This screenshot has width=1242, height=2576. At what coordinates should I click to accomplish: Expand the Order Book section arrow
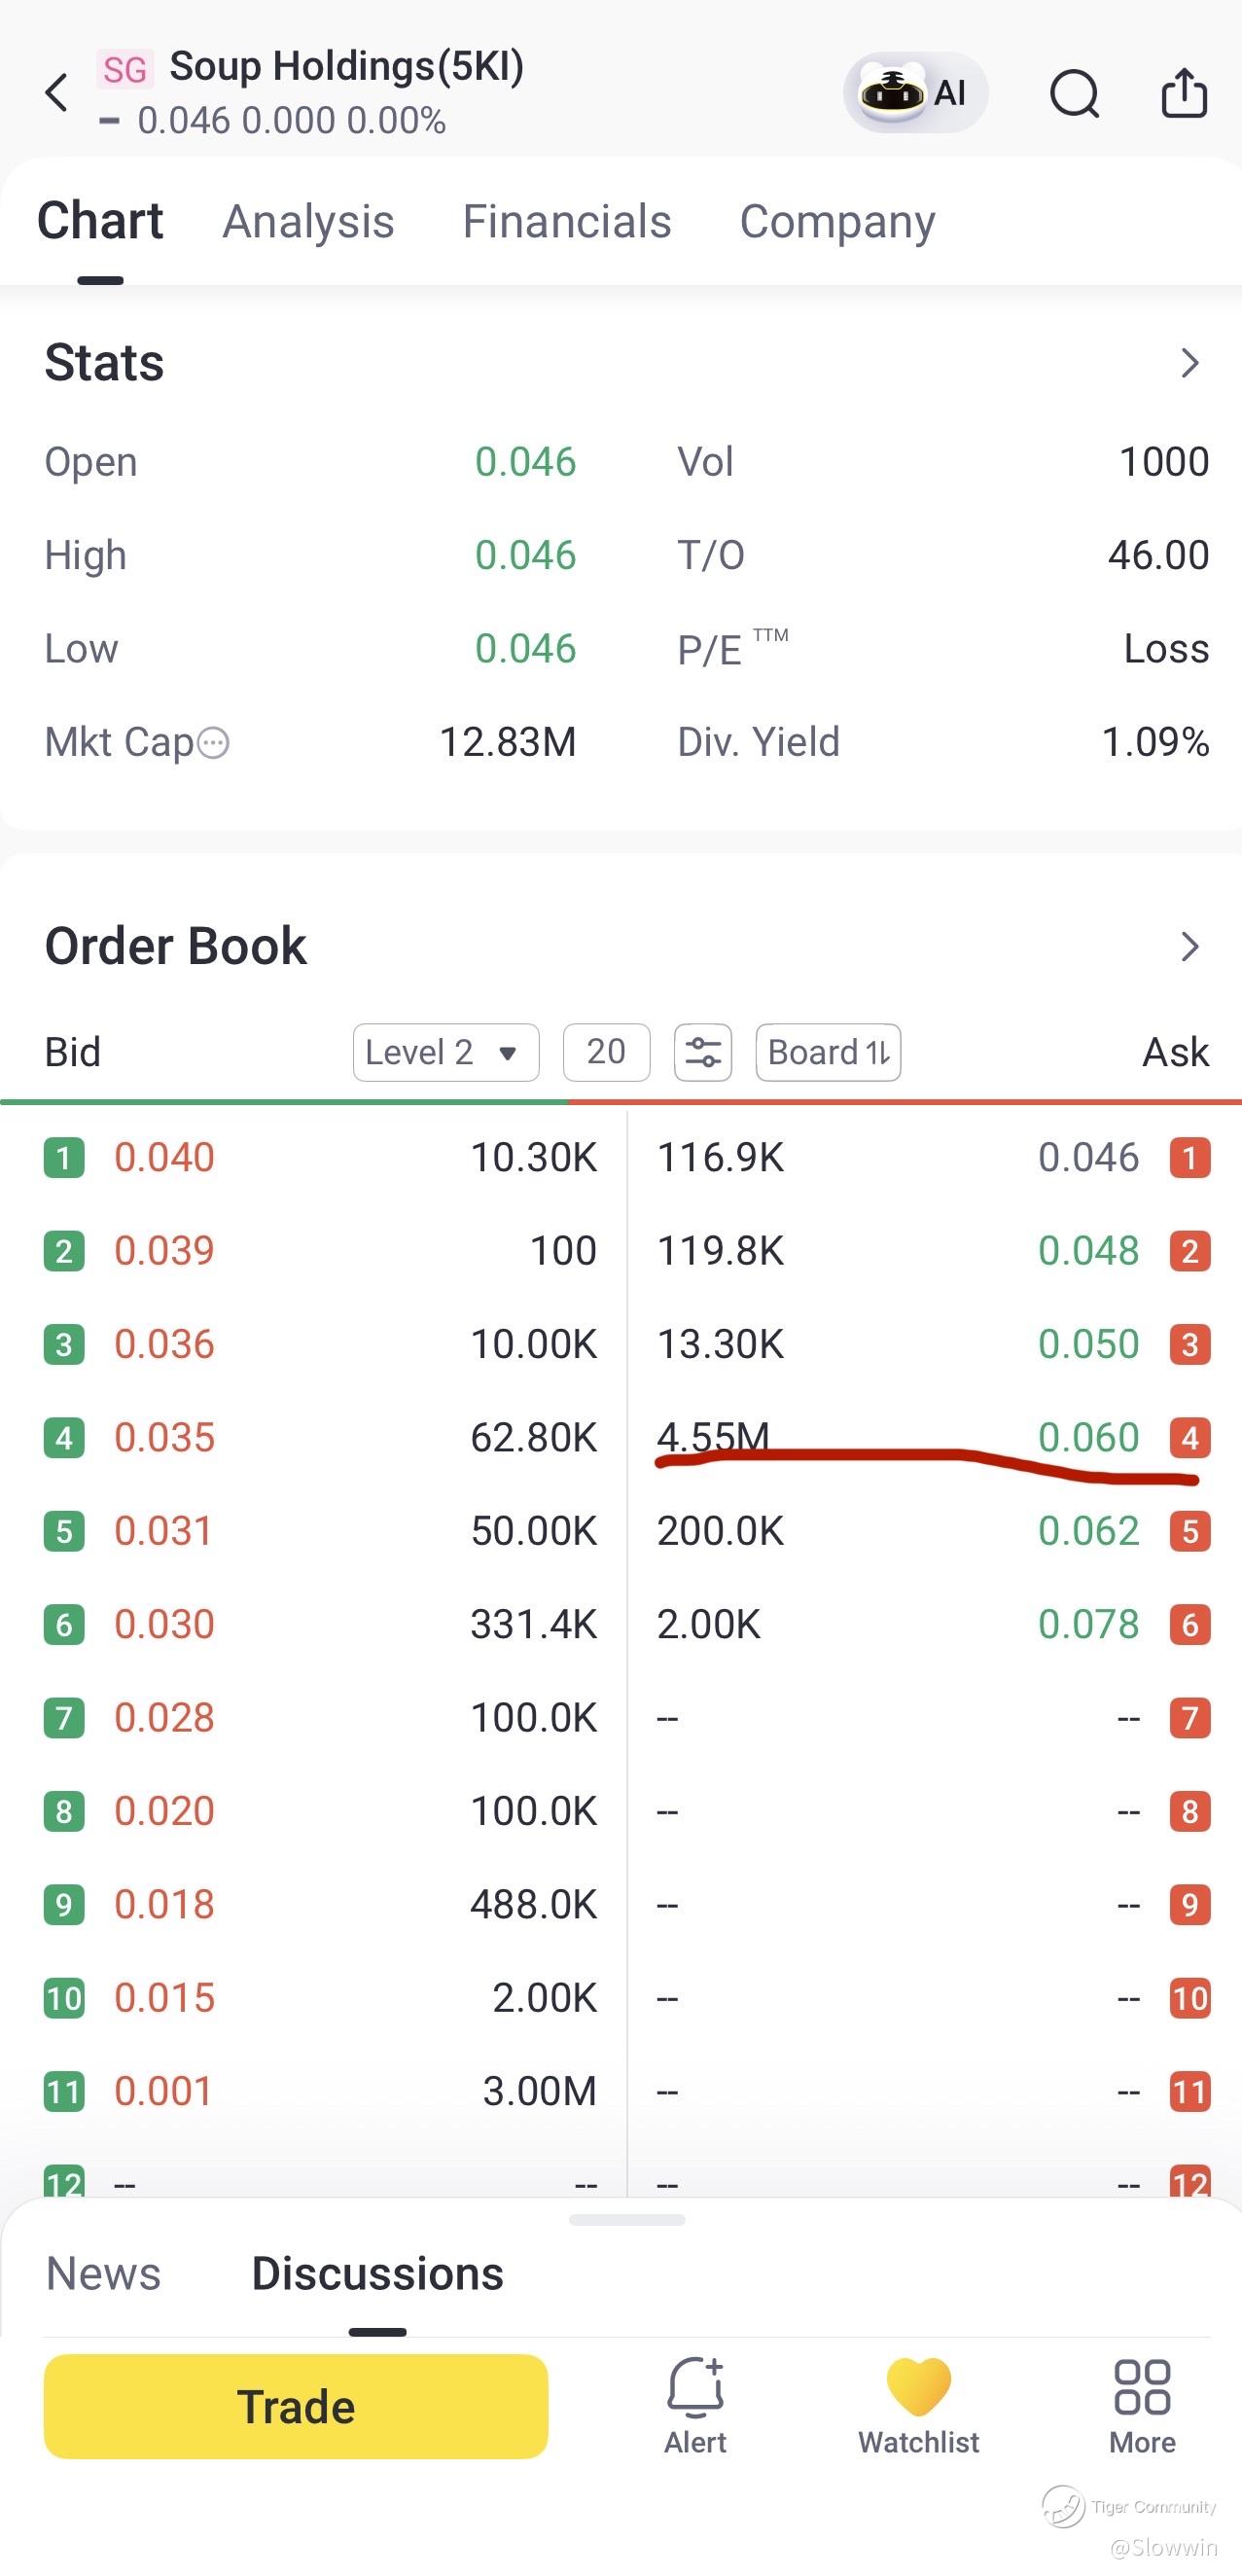tap(1189, 946)
